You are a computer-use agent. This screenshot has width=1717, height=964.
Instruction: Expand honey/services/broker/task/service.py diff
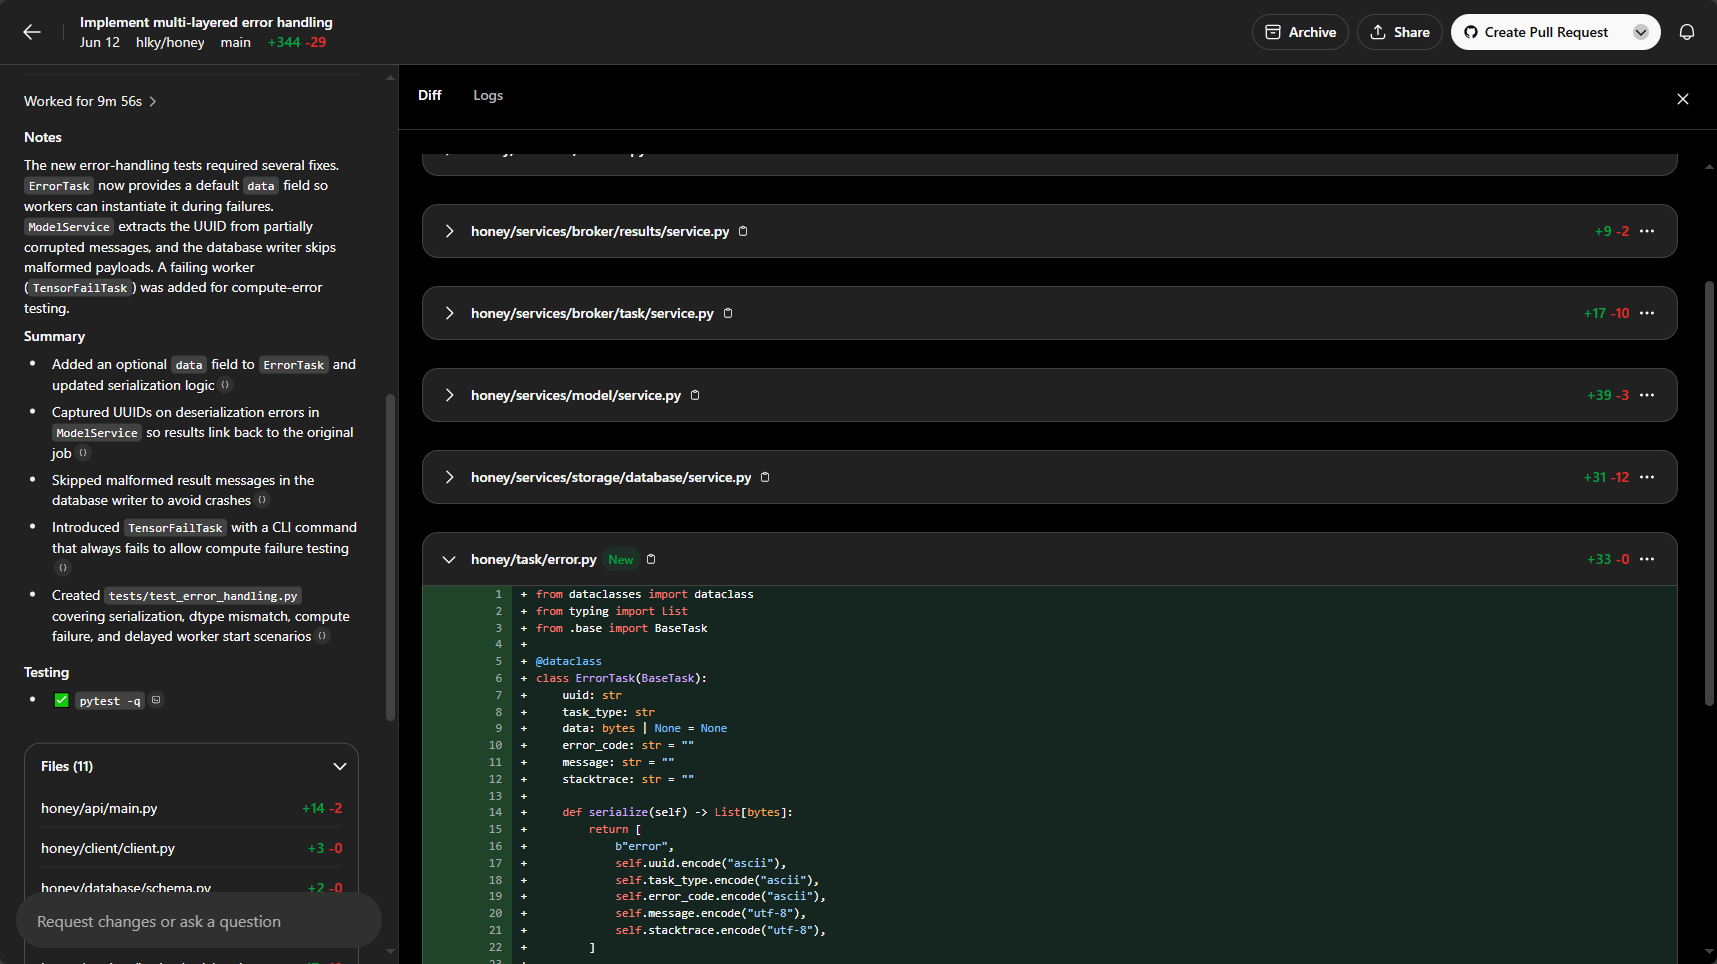coord(450,313)
